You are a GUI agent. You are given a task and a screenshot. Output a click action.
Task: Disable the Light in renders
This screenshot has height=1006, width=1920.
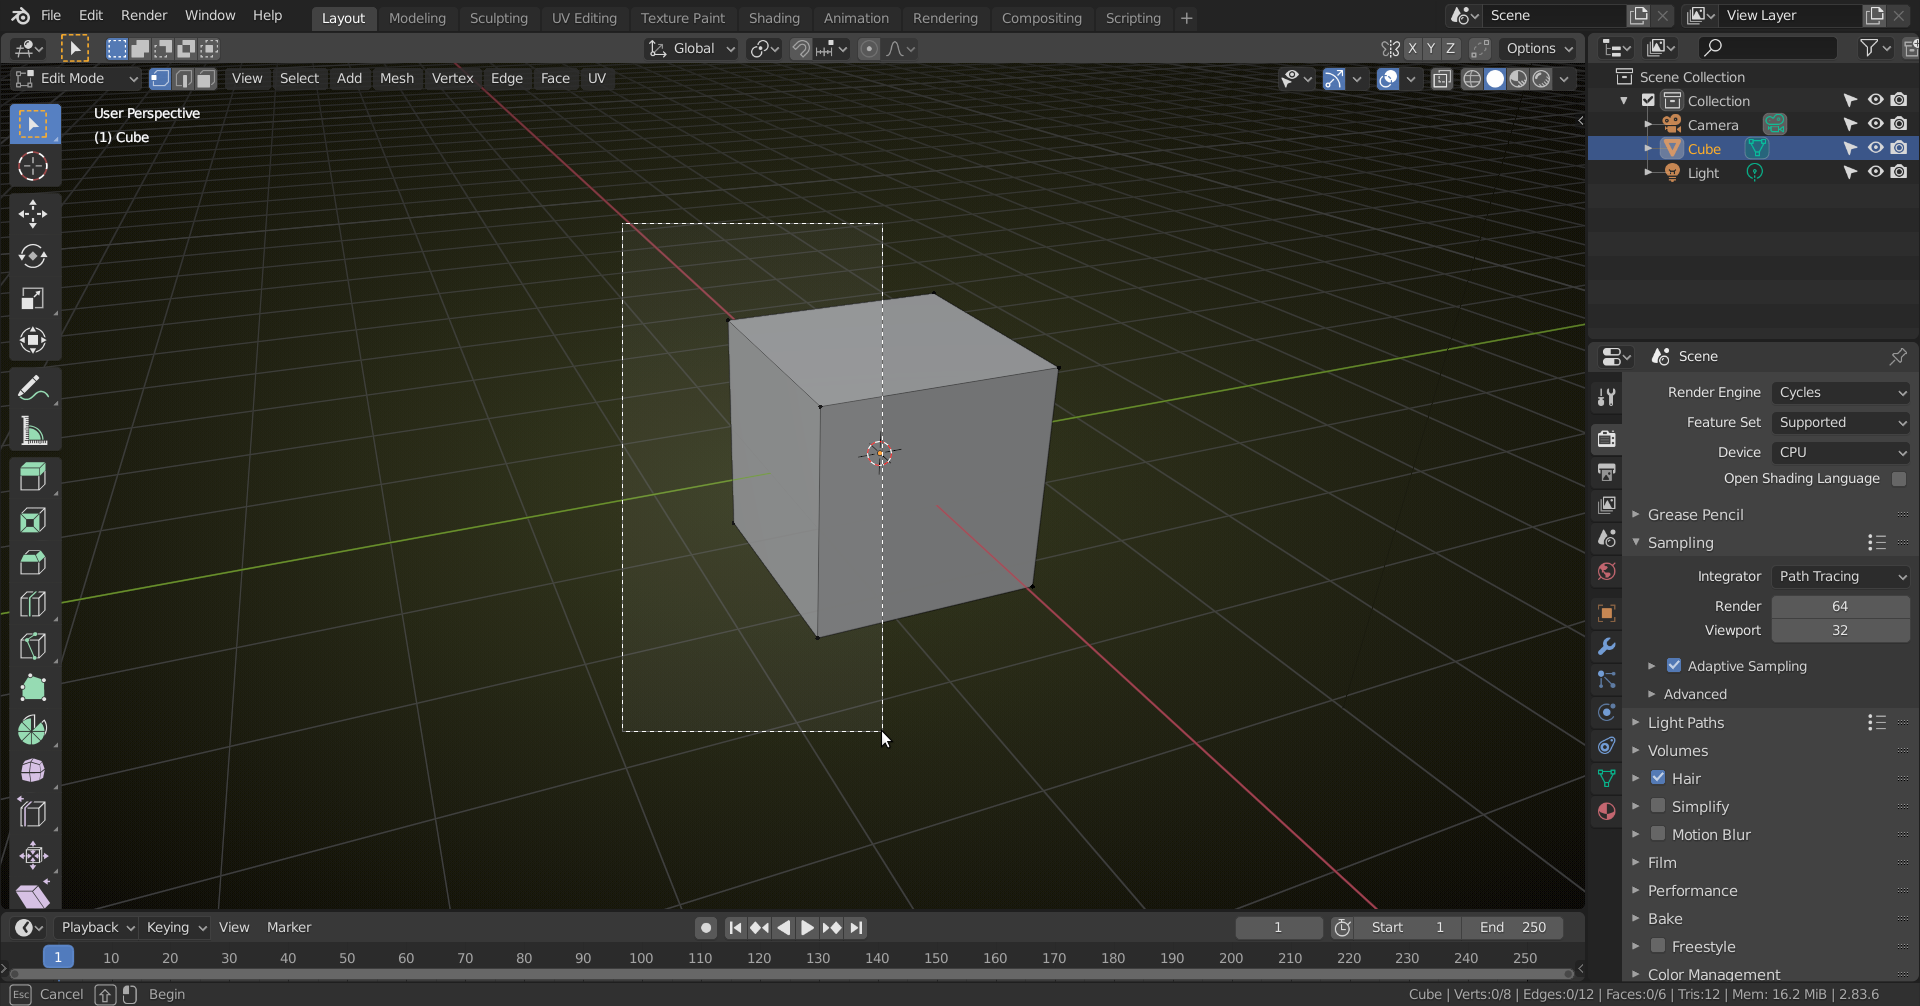1899,172
